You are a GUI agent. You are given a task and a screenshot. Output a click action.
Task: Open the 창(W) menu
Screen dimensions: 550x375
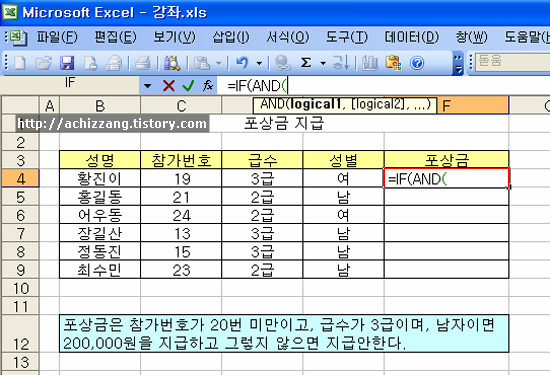471,37
